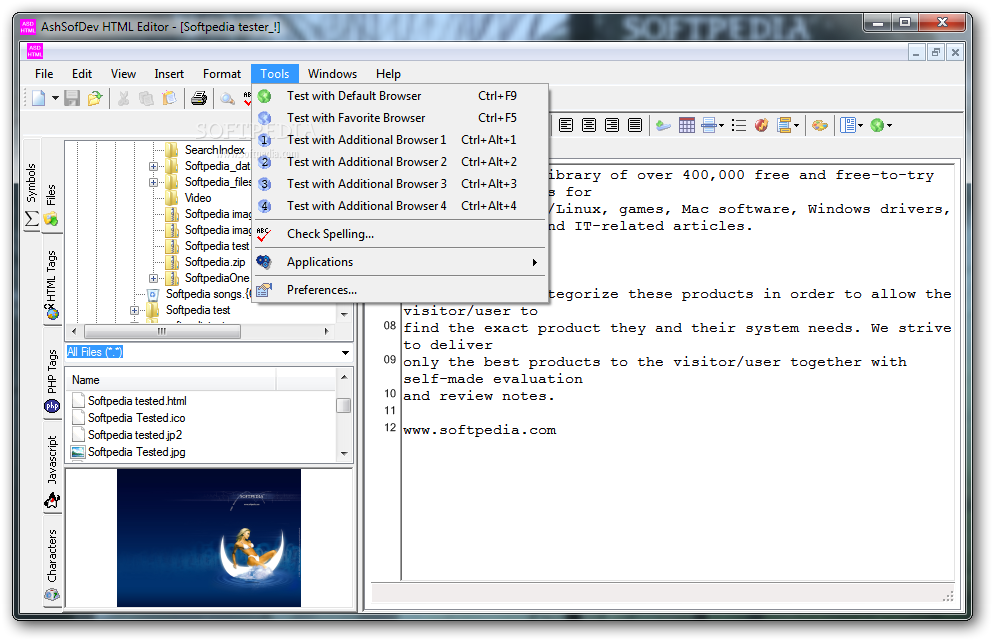Image resolution: width=993 pixels, height=641 pixels.
Task: Click the form elements toolbar icon
Action: click(785, 125)
